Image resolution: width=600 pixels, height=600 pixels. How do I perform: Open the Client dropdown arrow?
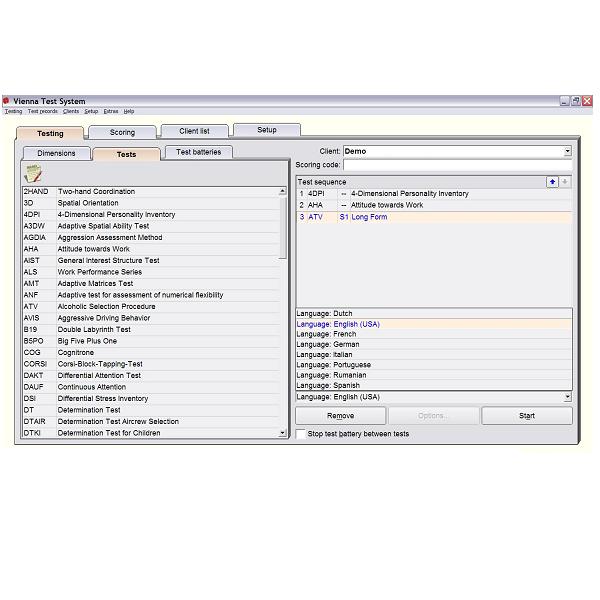tap(567, 152)
